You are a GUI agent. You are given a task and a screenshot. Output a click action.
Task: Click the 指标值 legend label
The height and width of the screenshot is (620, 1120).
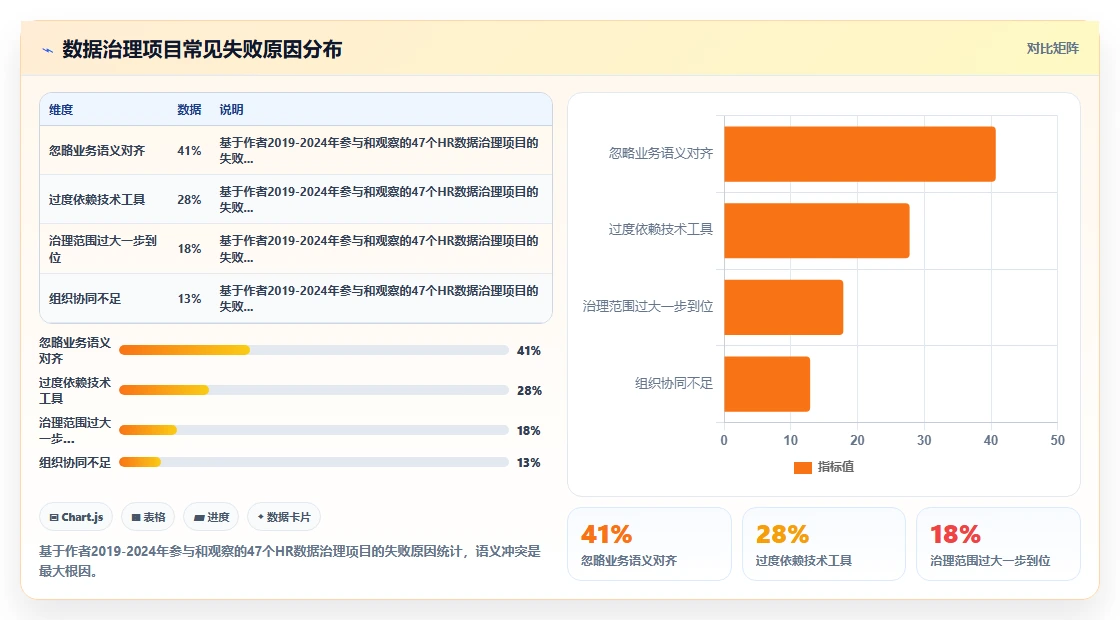click(836, 466)
